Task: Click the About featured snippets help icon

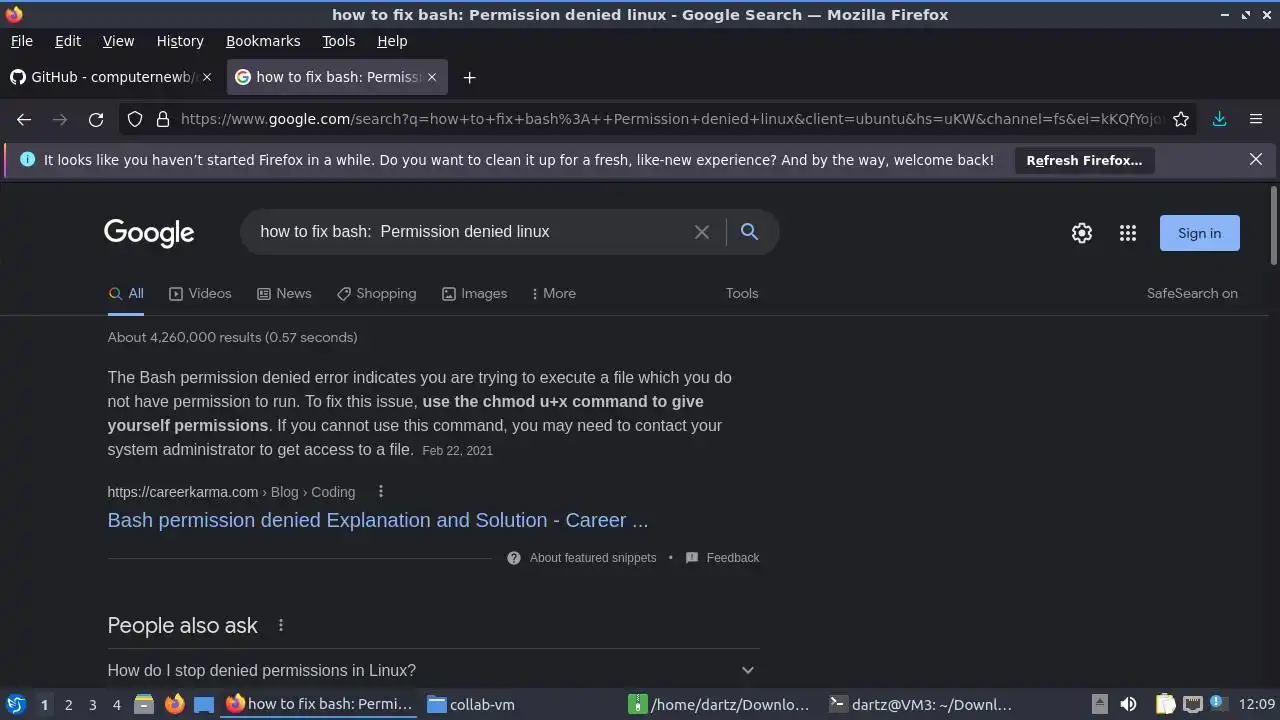Action: click(514, 558)
